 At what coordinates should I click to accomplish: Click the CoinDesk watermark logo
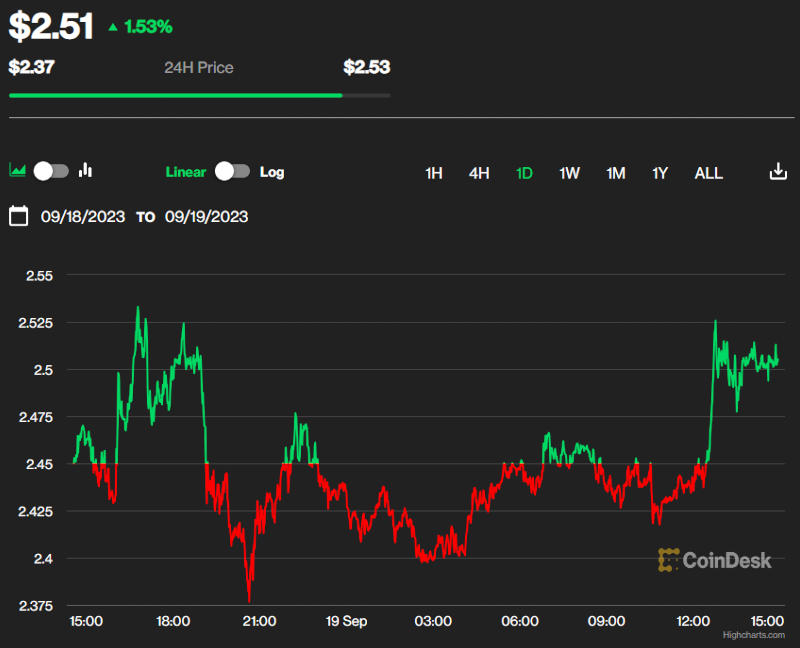(x=714, y=560)
